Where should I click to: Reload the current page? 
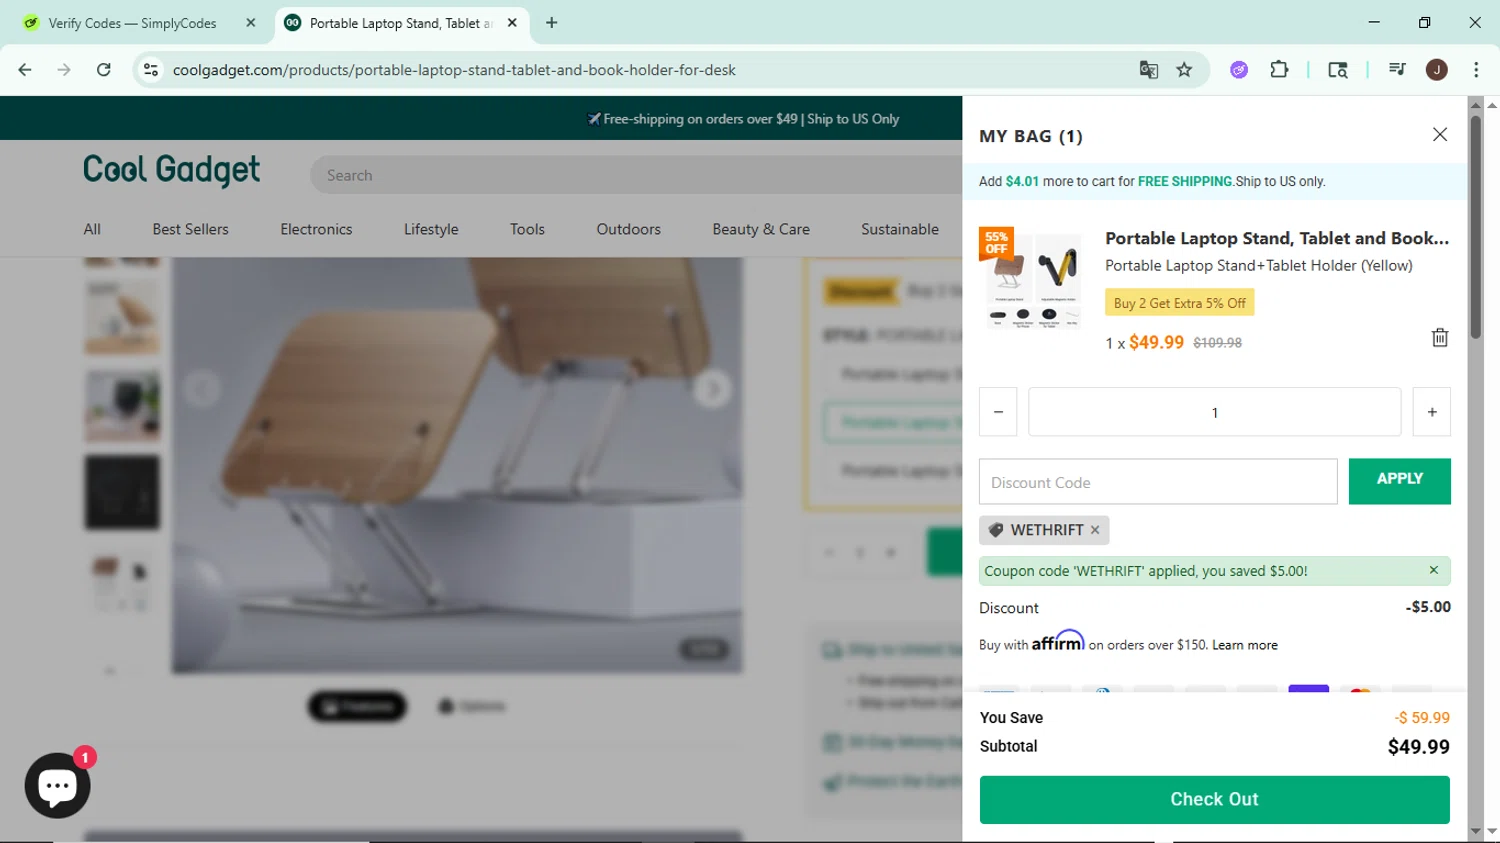coord(103,70)
